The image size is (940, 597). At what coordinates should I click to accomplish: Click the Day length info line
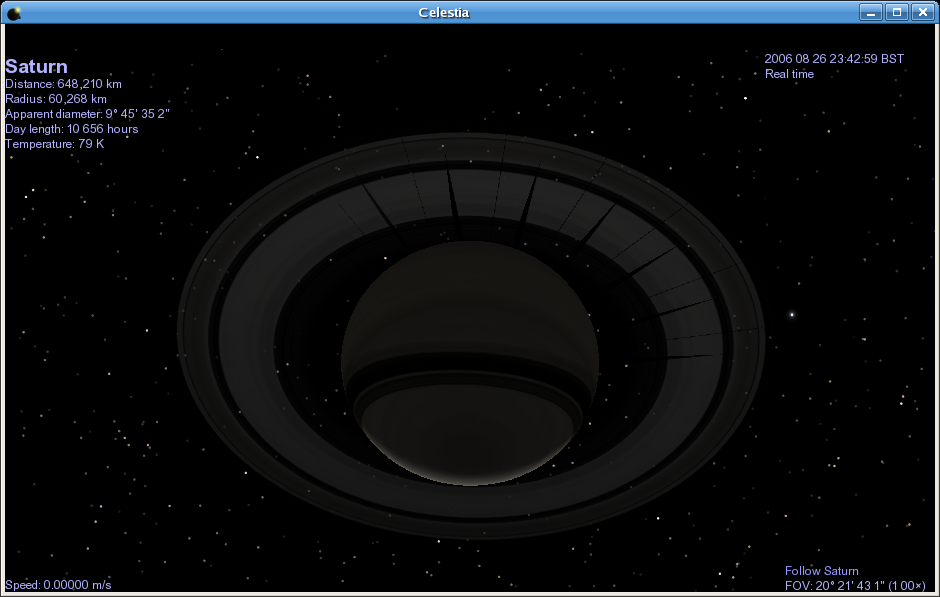(71, 129)
